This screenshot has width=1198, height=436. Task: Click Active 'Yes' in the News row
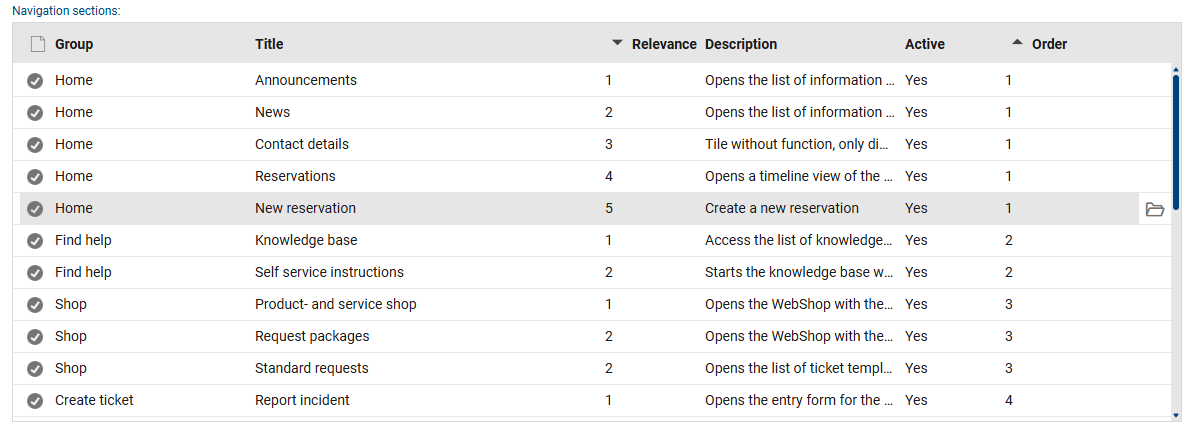[916, 112]
